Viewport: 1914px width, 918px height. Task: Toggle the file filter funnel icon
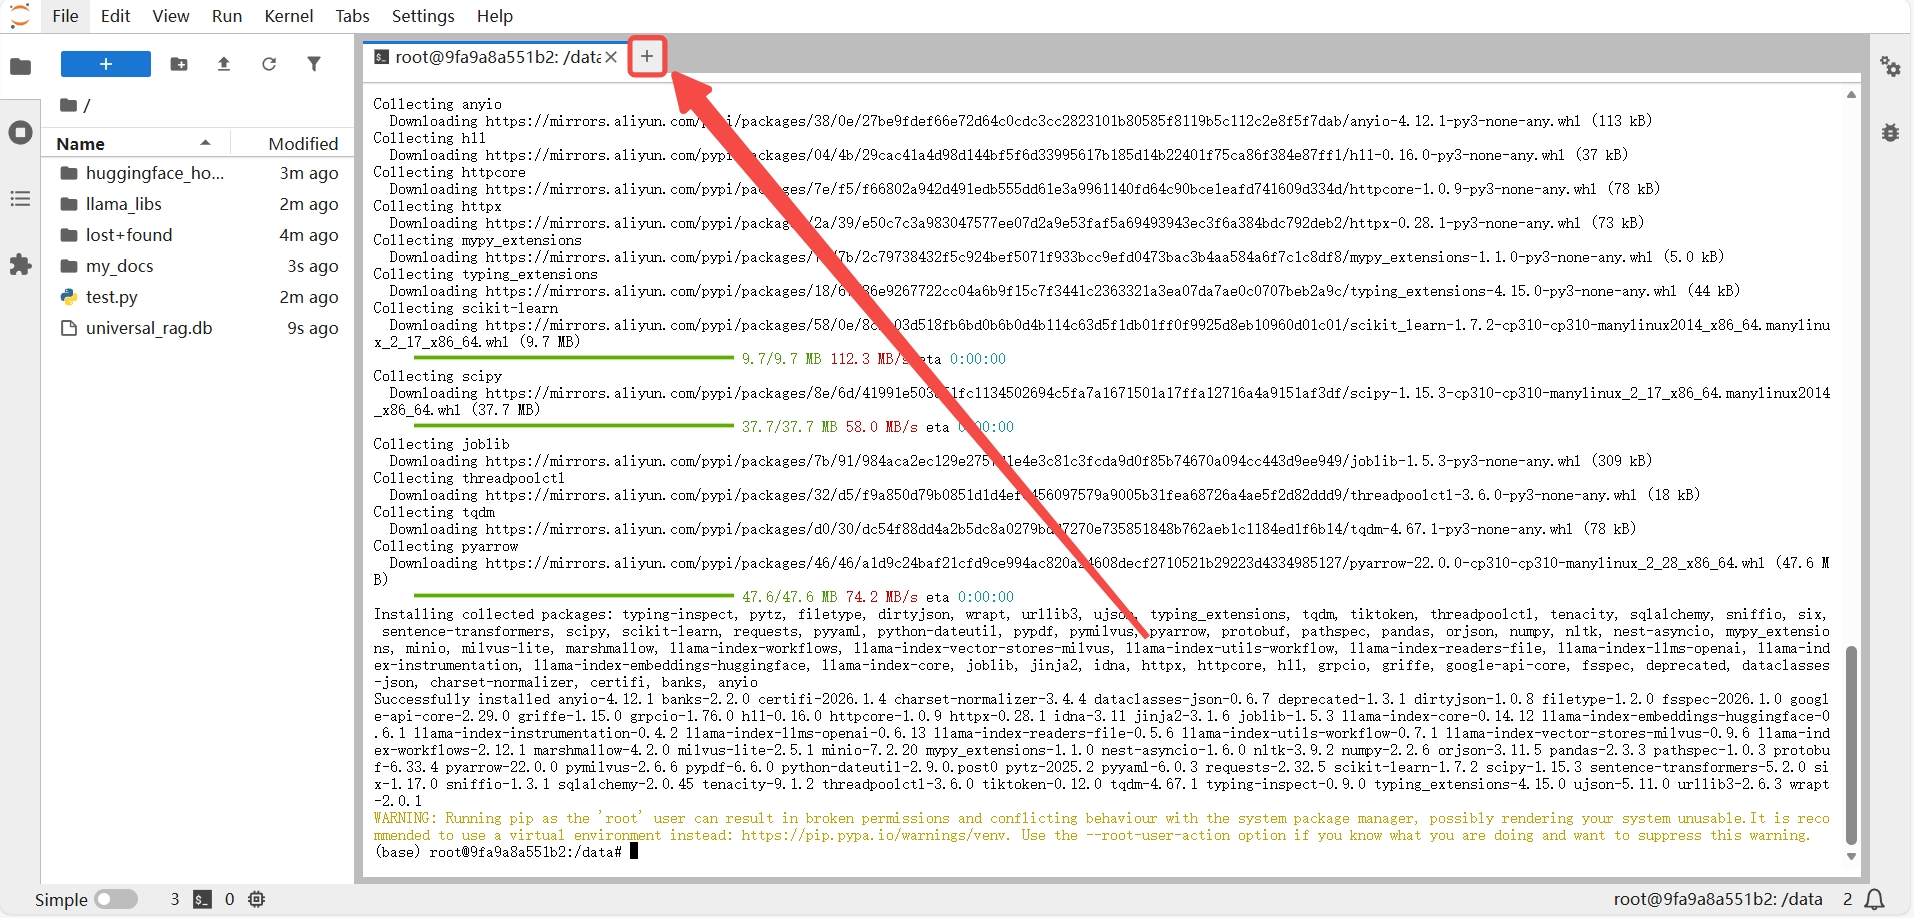coord(314,64)
